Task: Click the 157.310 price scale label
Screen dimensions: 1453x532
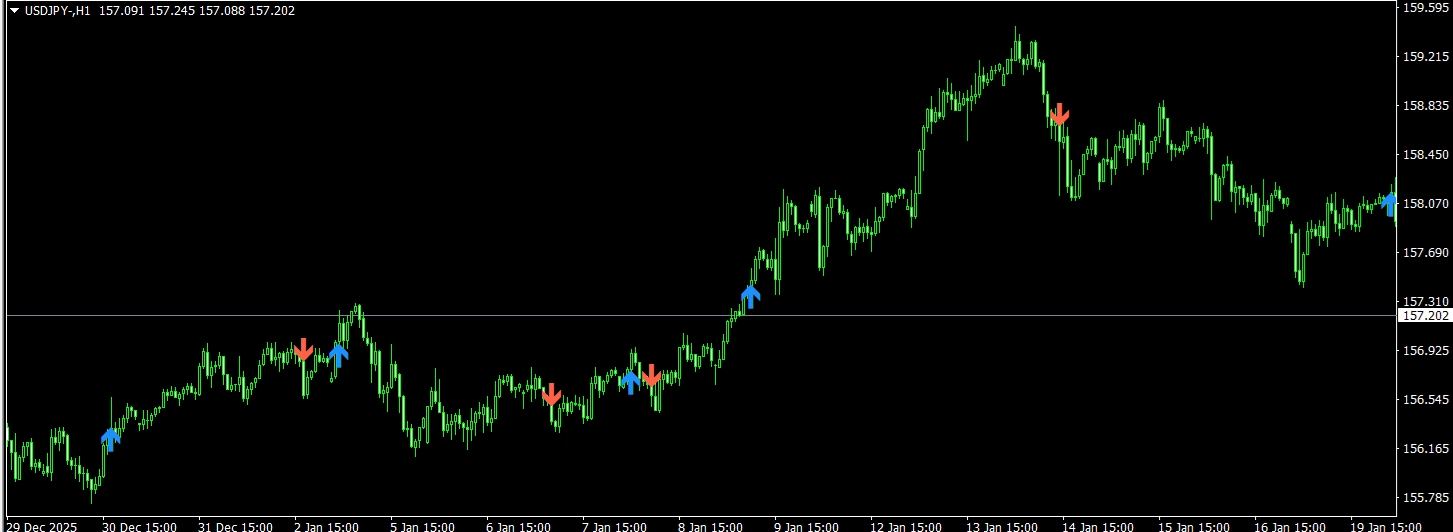Action: click(1426, 302)
